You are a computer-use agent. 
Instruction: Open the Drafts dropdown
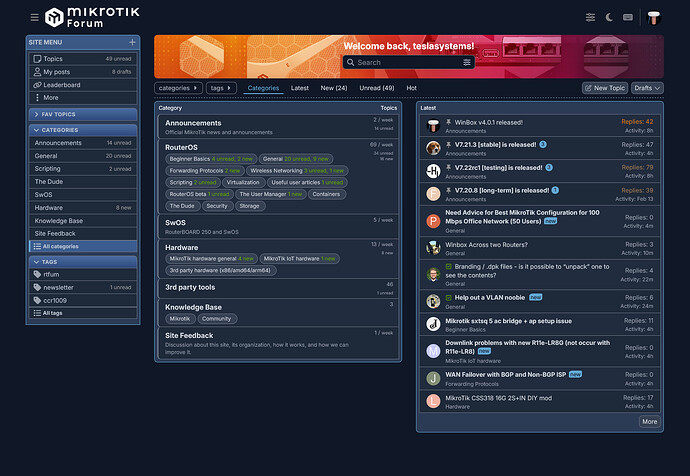point(647,88)
